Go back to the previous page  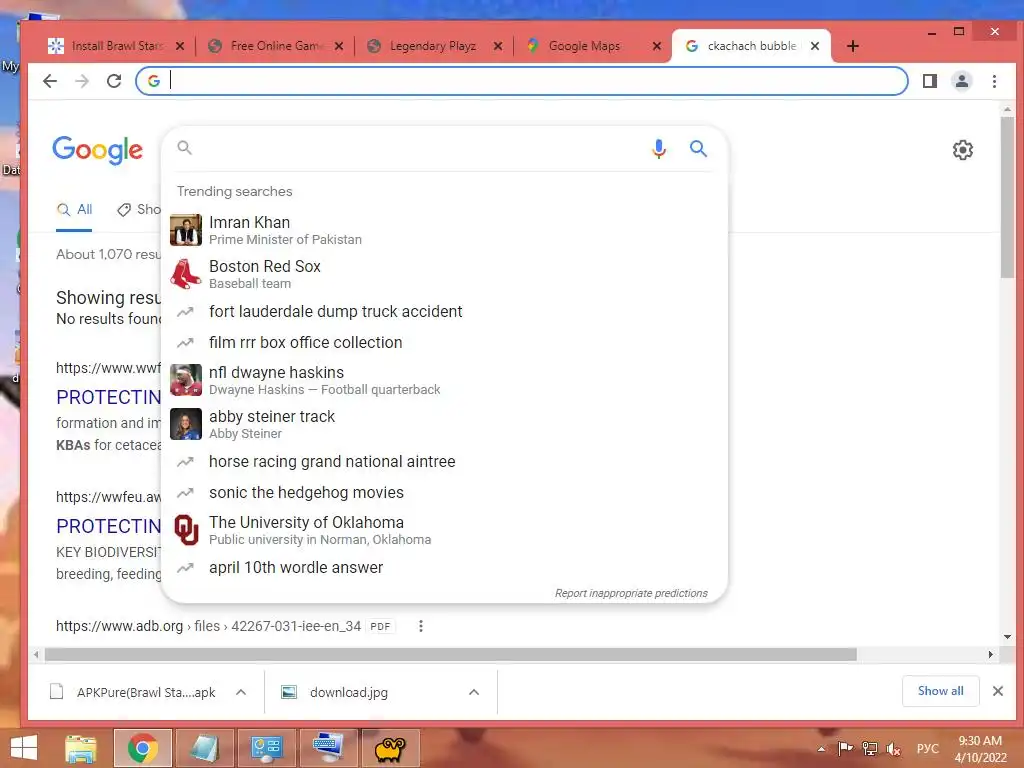click(x=50, y=81)
